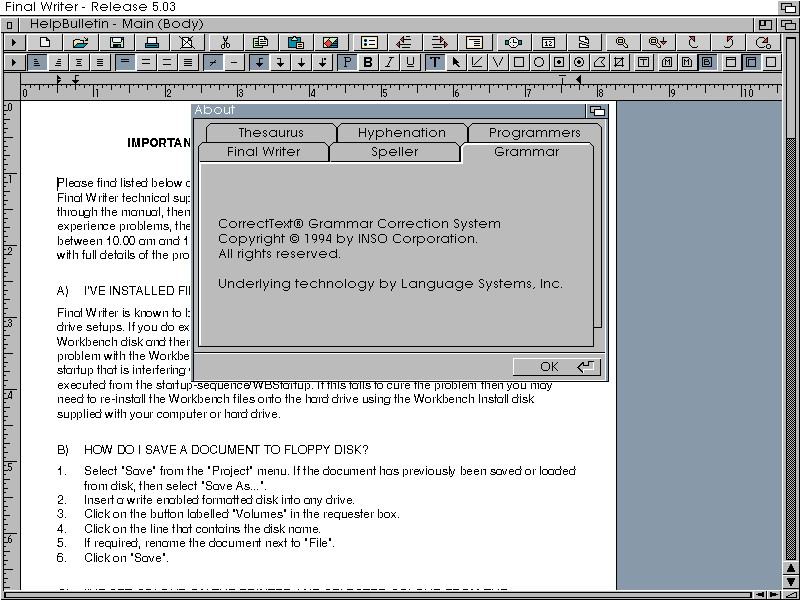Click "Copyright © 1994 by INSO Corporation." line

pyautogui.click(x=347, y=239)
